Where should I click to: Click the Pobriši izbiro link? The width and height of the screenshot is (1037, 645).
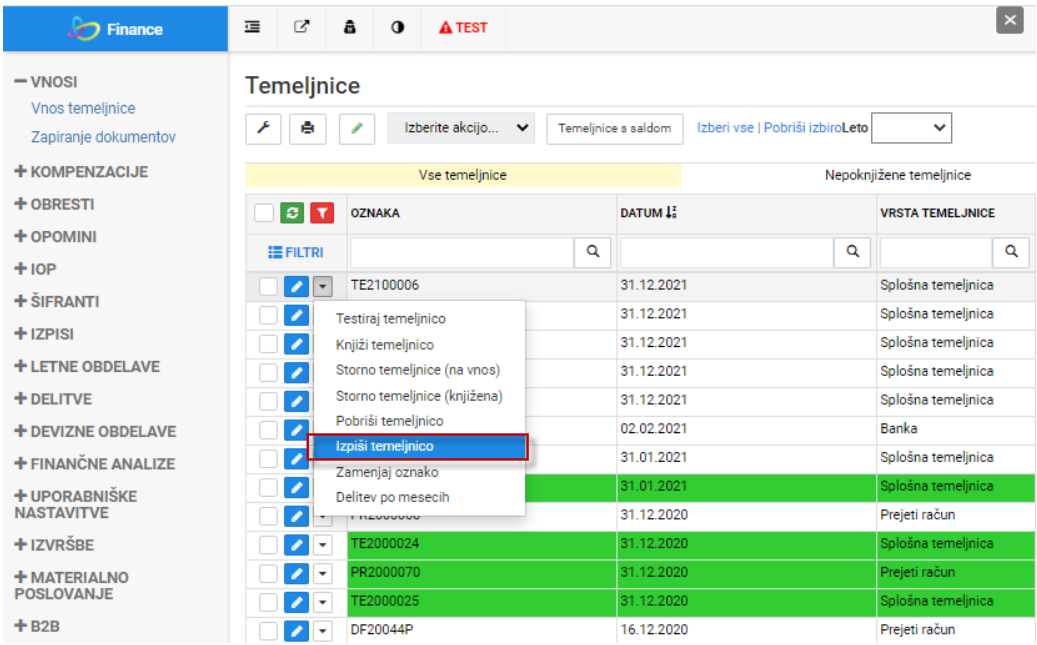[803, 128]
